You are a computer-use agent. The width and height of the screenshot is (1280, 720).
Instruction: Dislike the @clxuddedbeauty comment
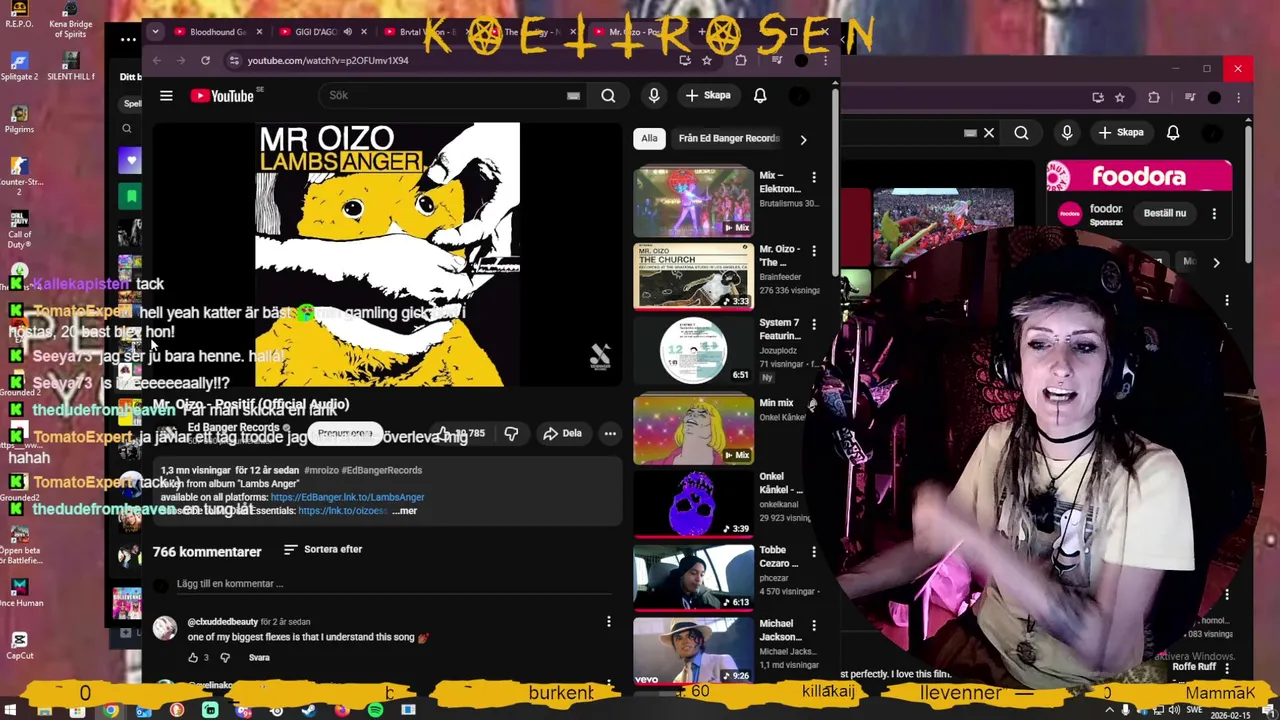click(x=224, y=657)
